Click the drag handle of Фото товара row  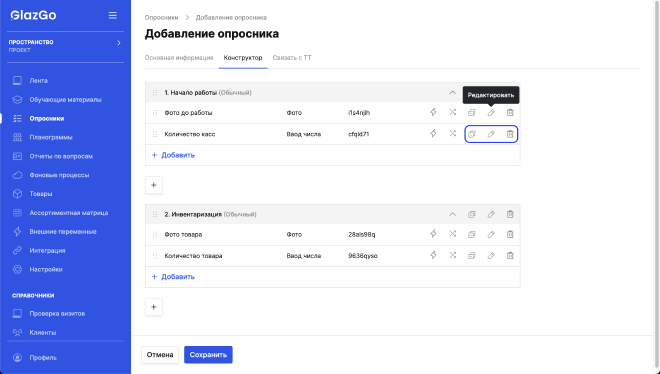tap(155, 234)
